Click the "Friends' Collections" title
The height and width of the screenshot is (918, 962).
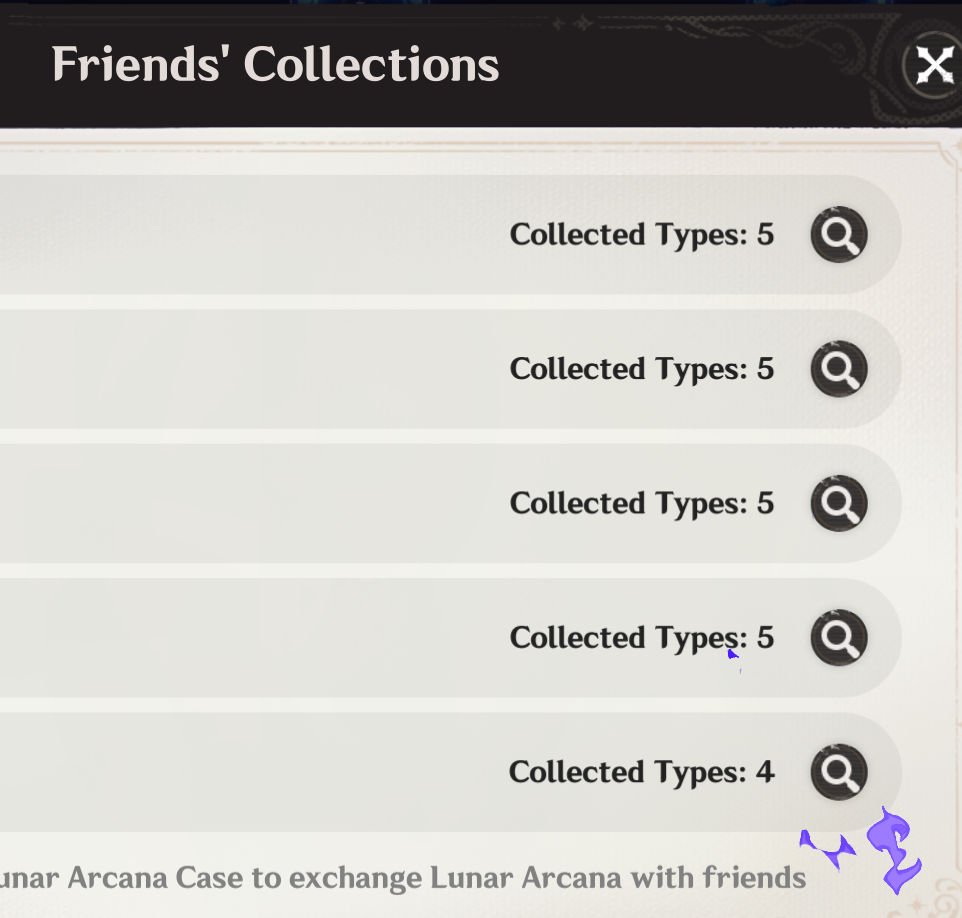[275, 65]
